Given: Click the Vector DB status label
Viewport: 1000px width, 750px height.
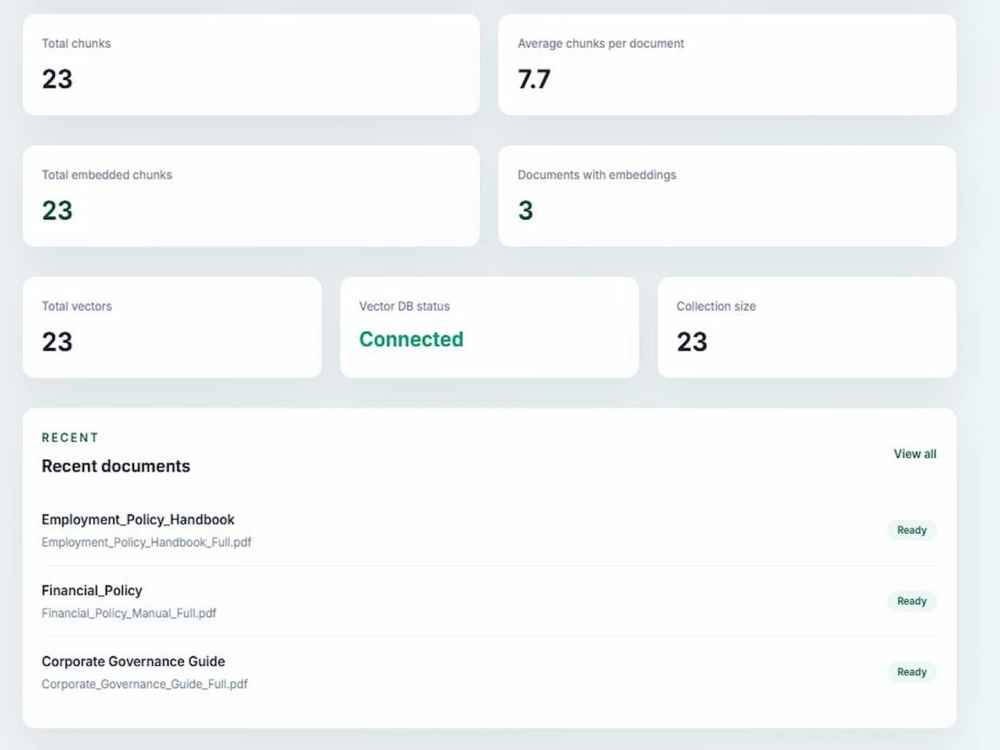Looking at the screenshot, I should (x=404, y=306).
